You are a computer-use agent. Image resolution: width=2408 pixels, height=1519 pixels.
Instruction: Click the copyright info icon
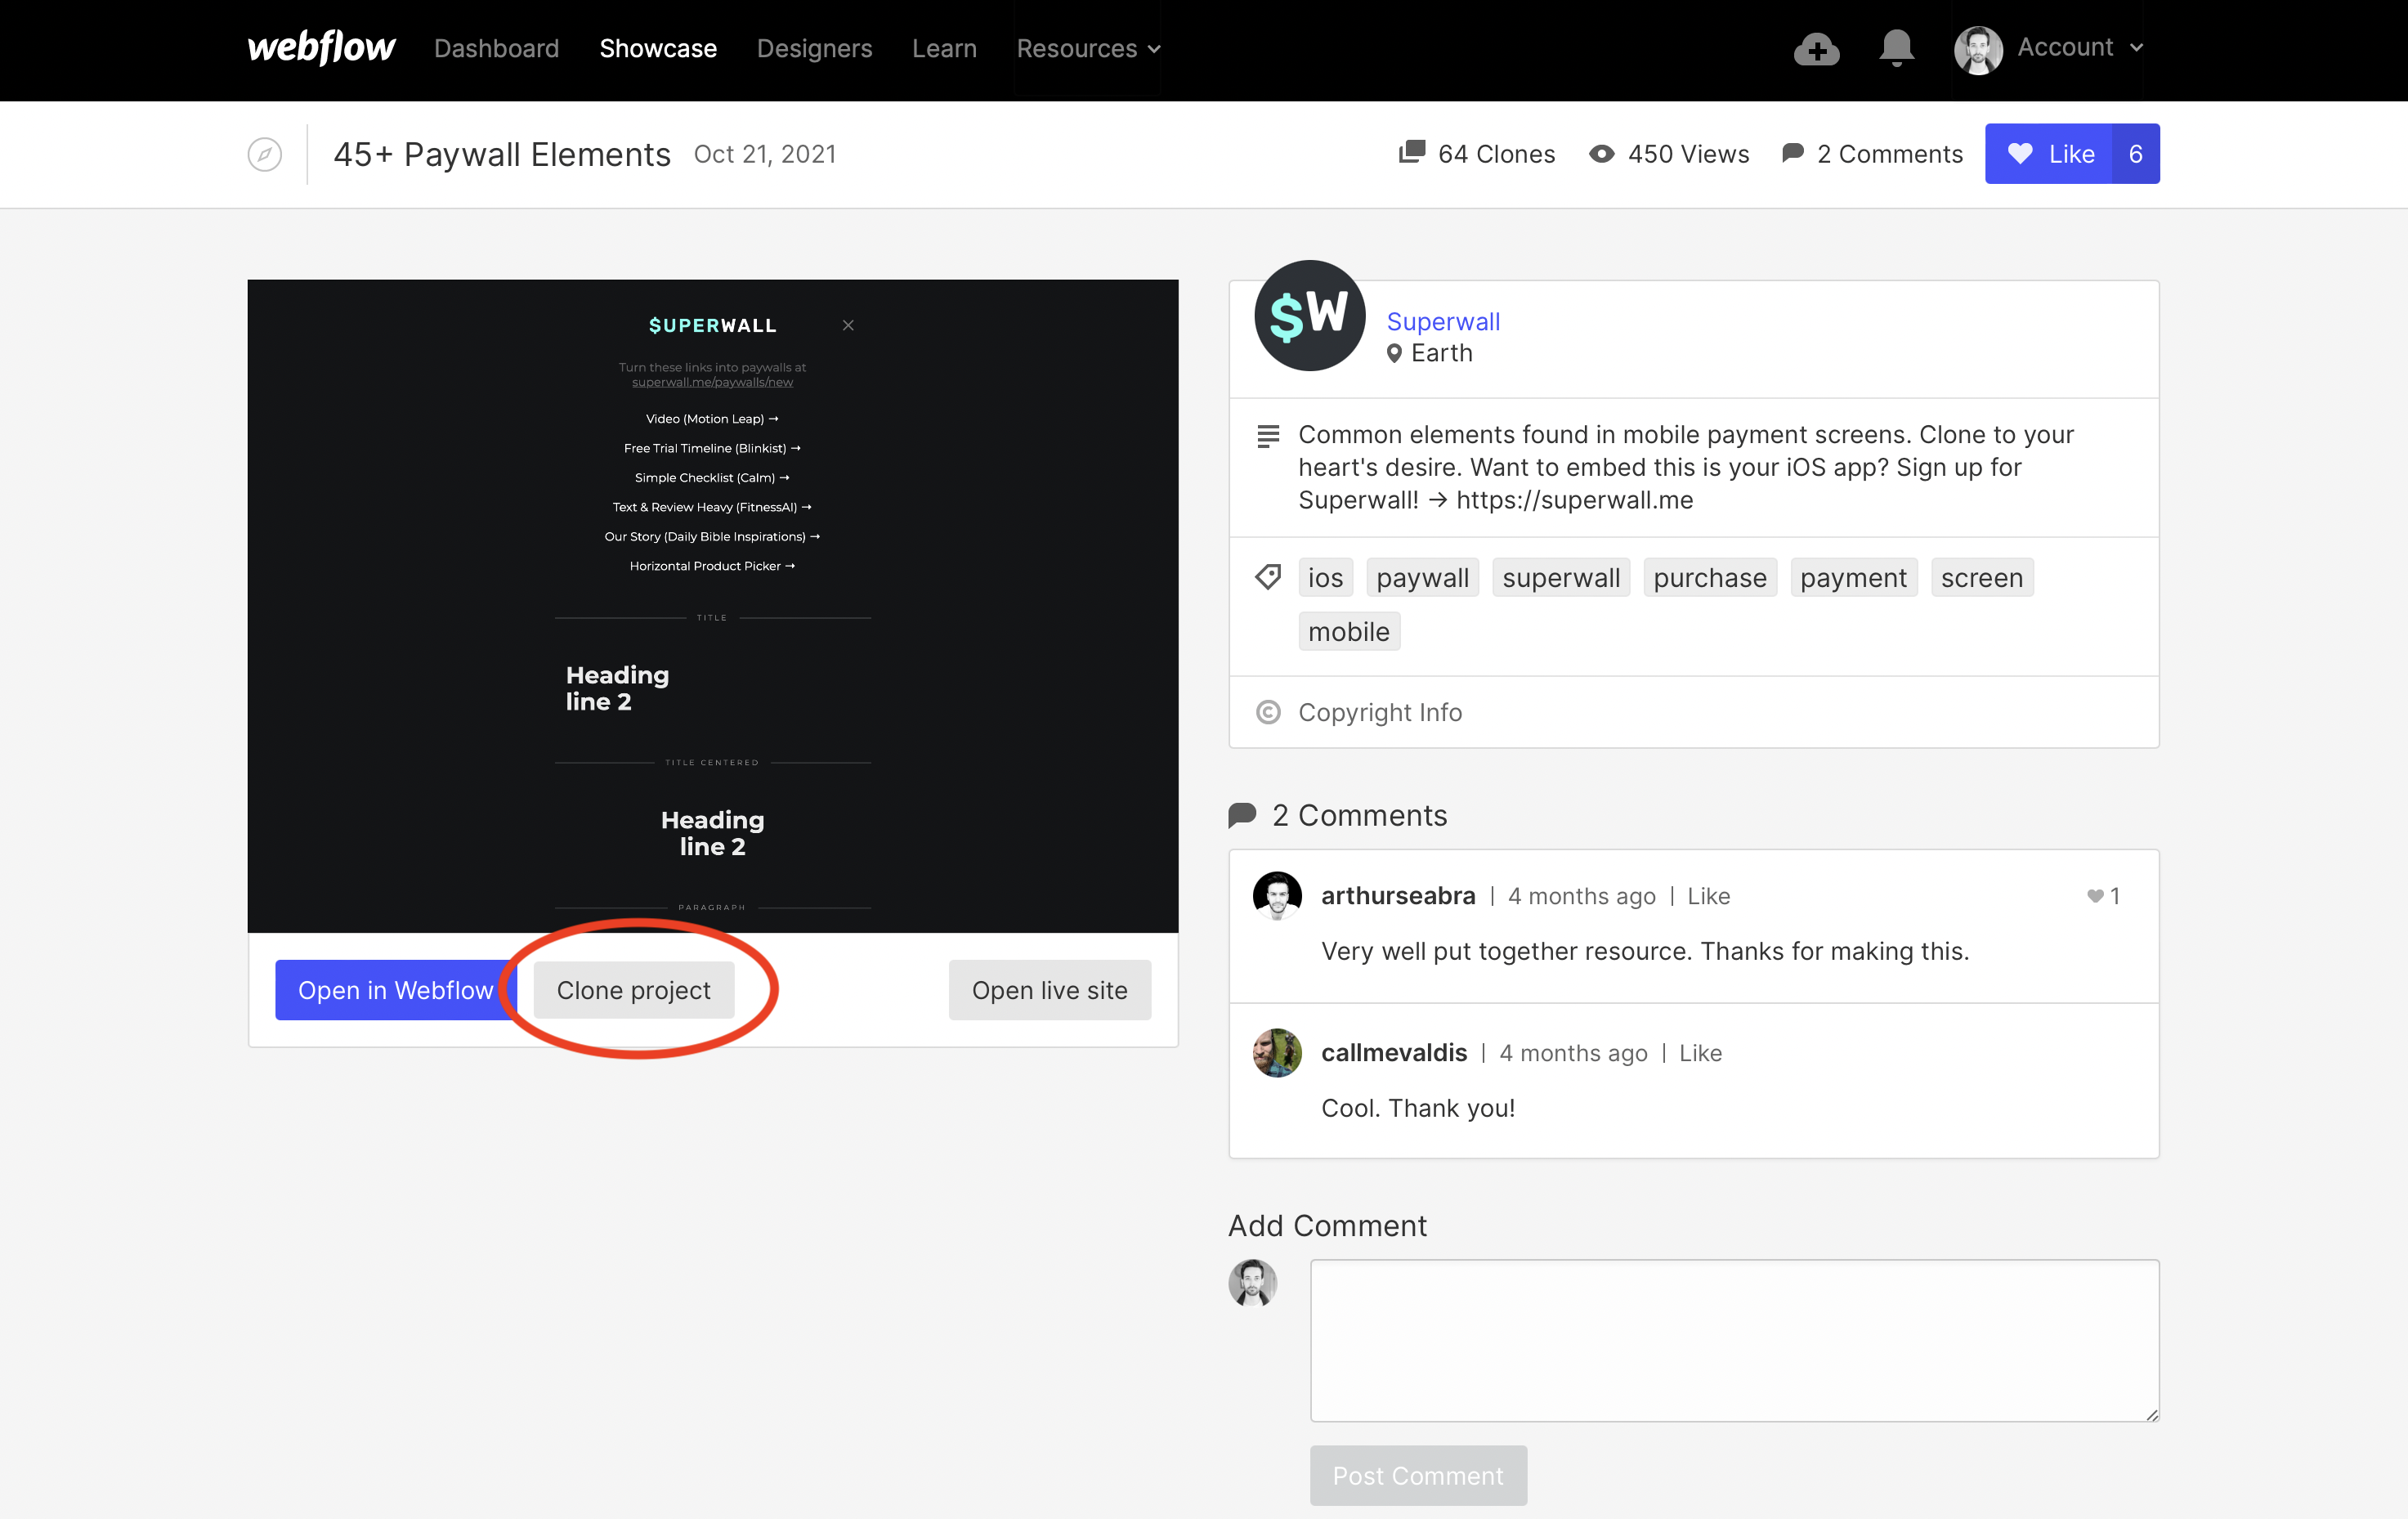pos(1268,712)
